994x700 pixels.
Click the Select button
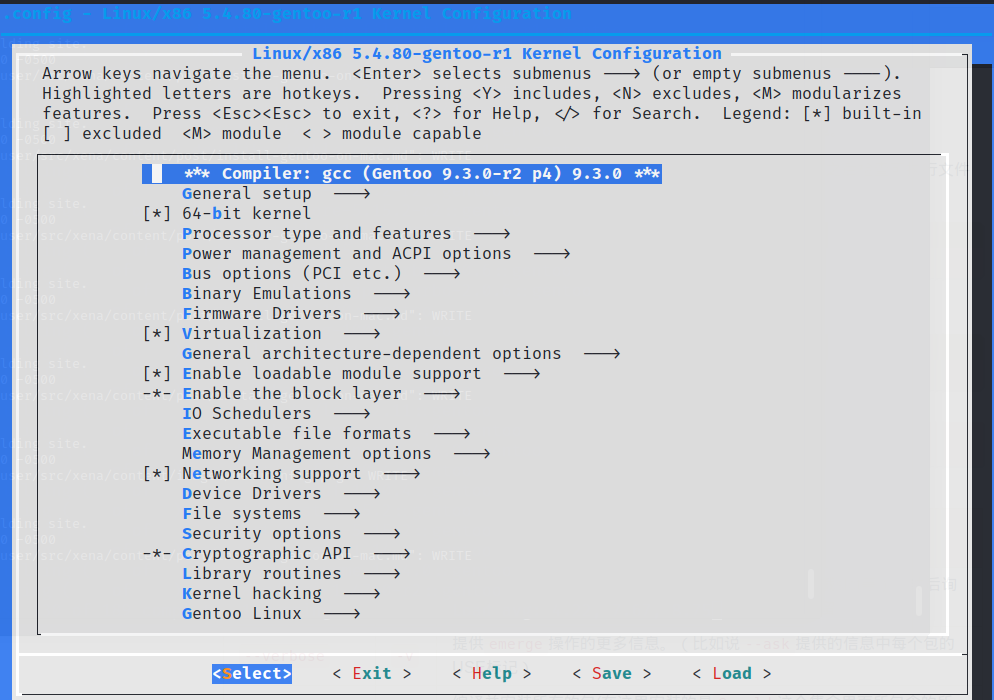click(252, 673)
